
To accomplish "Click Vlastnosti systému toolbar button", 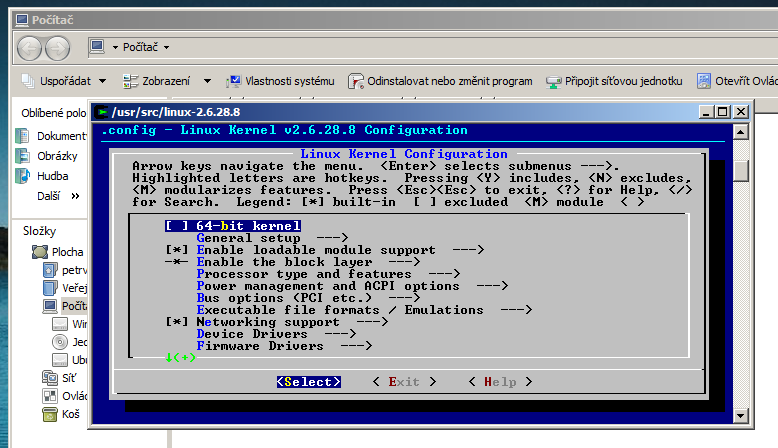I will click(x=280, y=81).
